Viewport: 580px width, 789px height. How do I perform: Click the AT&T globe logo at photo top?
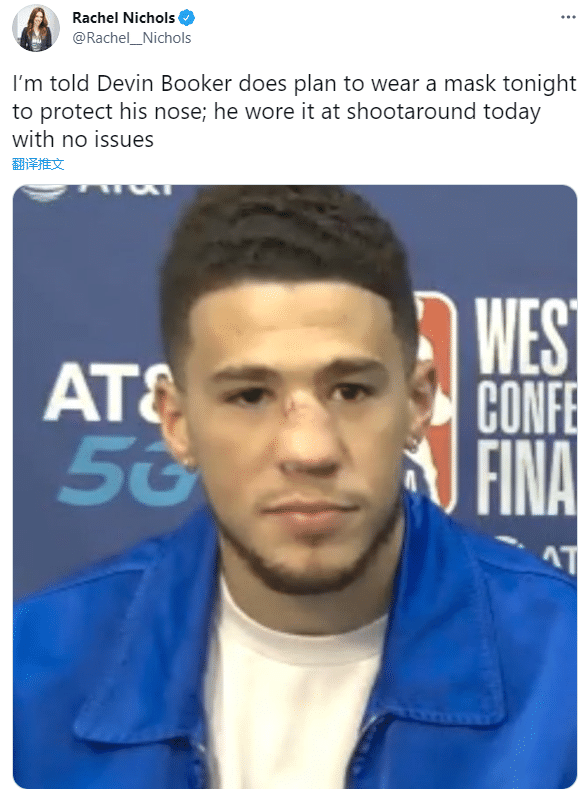44,192
